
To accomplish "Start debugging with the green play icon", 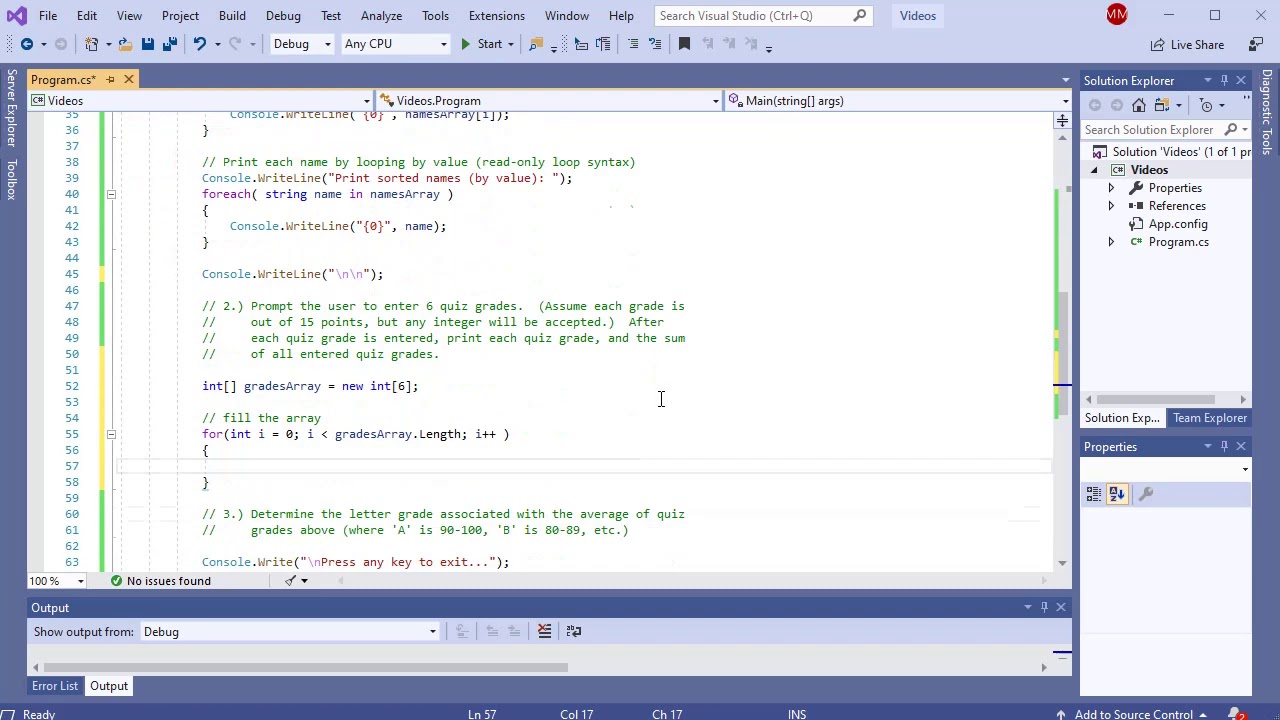I will click(465, 44).
